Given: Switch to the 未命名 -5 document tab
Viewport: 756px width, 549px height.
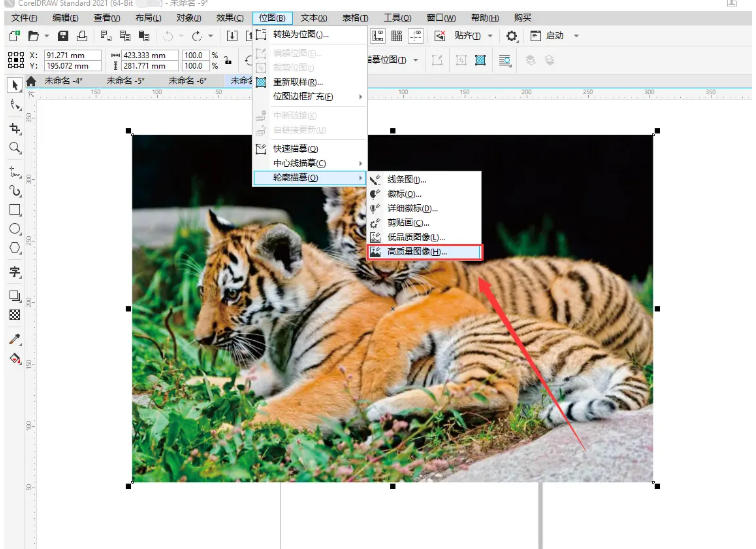Looking at the screenshot, I should point(127,81).
